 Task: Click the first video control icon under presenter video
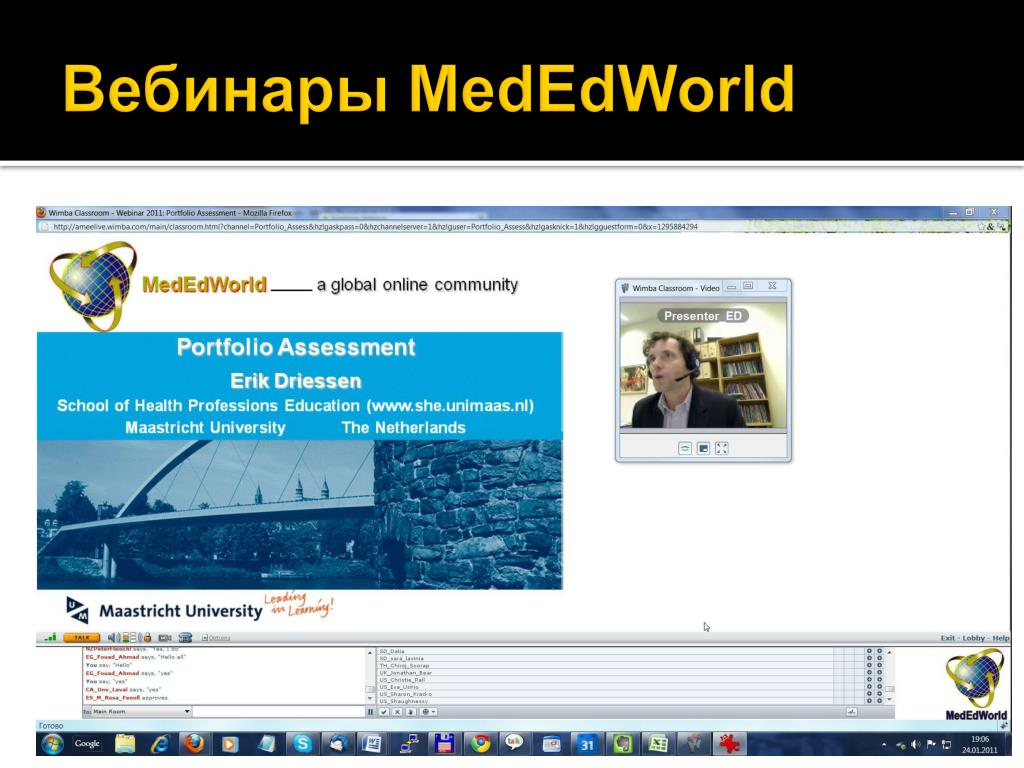click(684, 448)
